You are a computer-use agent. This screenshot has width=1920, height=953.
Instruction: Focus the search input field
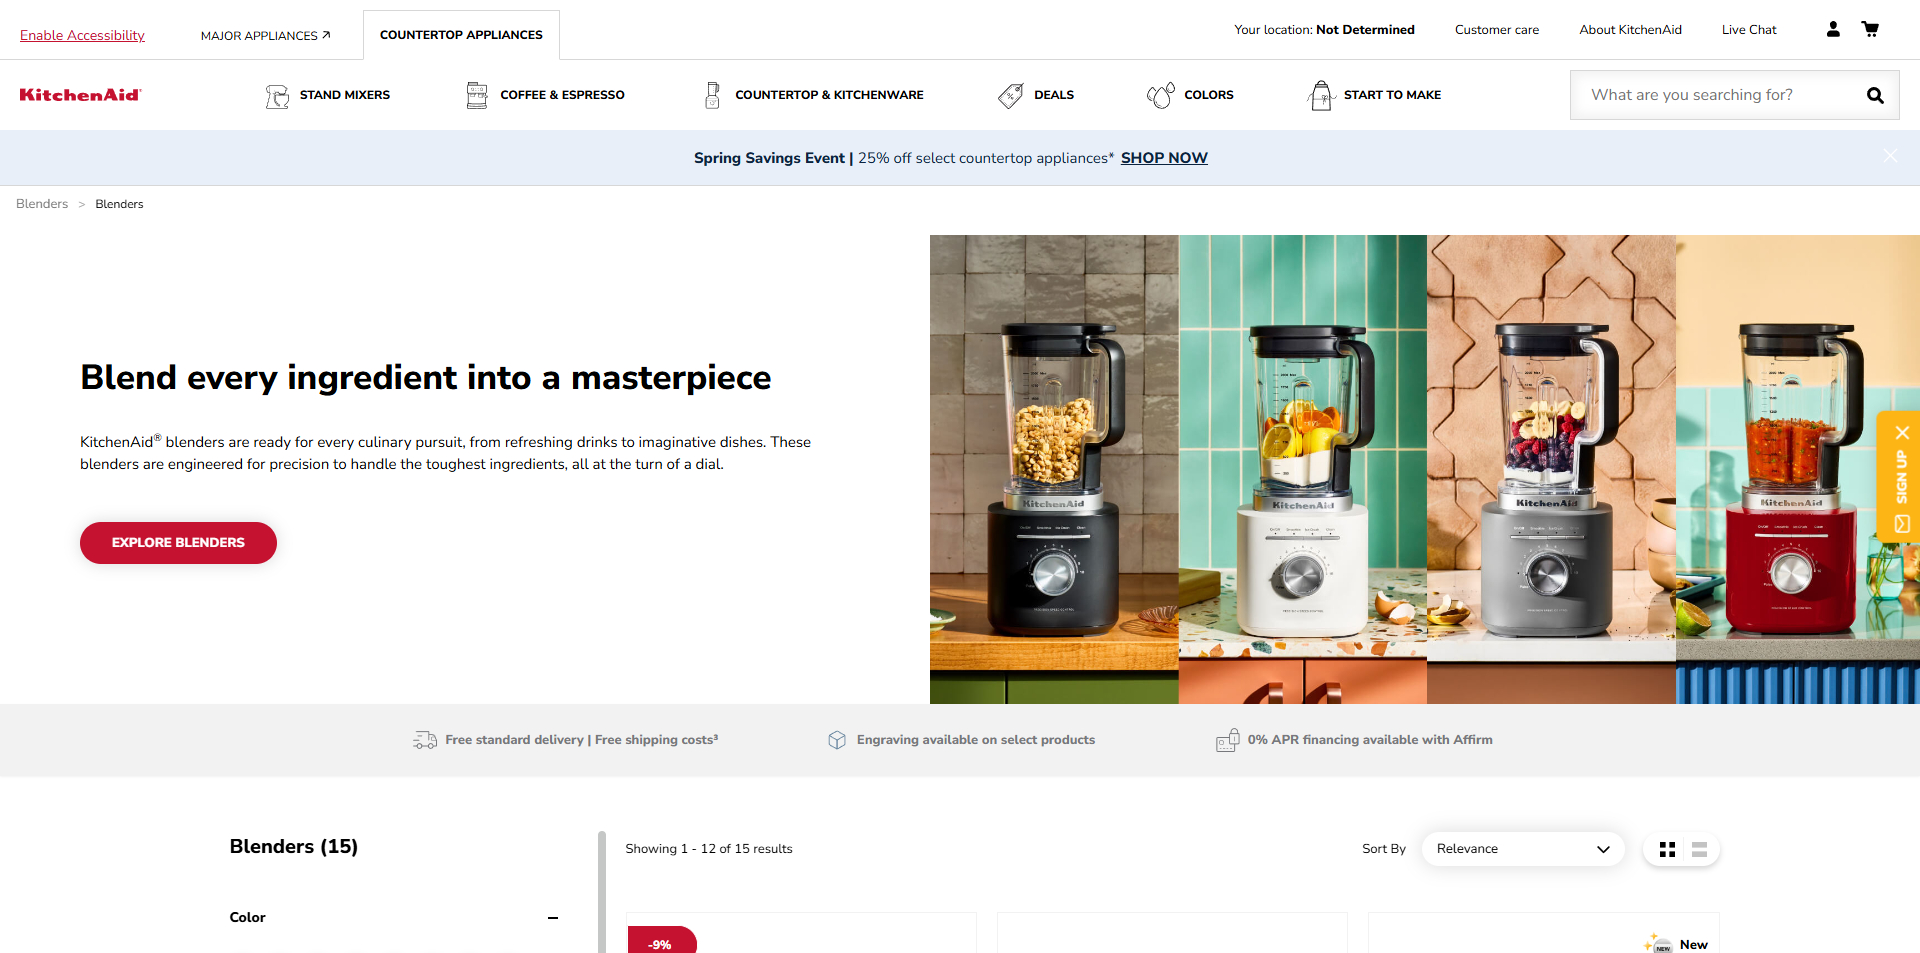coord(1720,95)
